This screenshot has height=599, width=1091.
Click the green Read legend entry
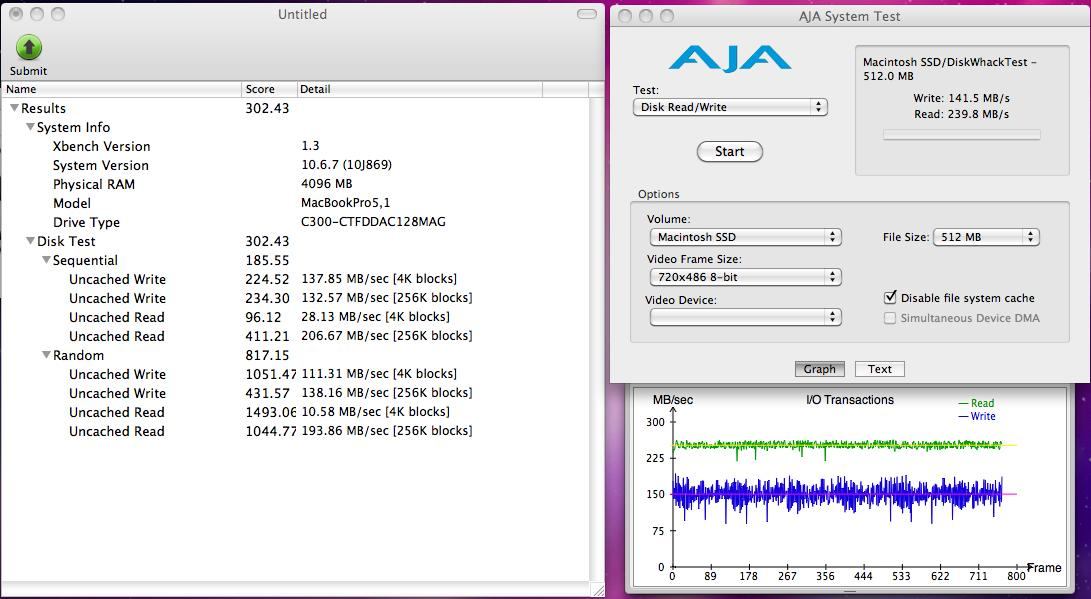pyautogui.click(x=976, y=403)
